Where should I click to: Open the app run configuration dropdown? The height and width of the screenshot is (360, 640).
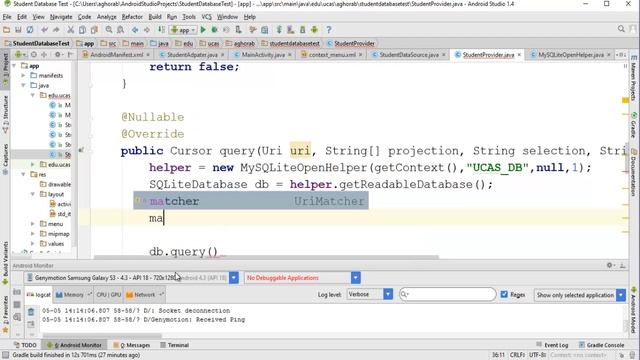pyautogui.click(x=183, y=30)
